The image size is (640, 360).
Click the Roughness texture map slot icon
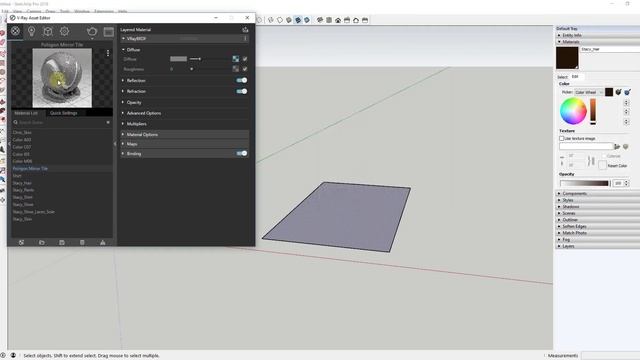tap(236, 69)
